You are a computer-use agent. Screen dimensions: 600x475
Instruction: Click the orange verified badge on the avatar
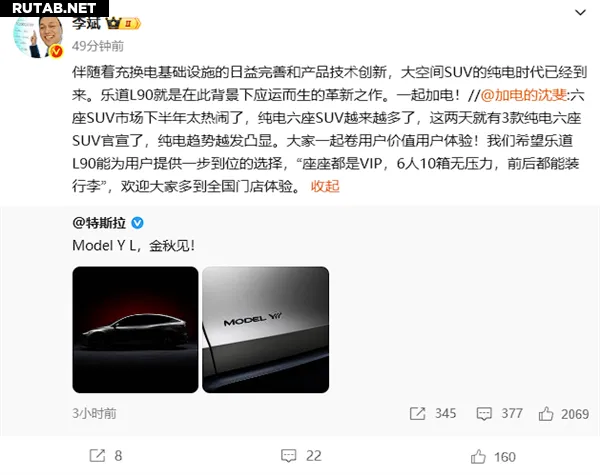click(x=57, y=51)
